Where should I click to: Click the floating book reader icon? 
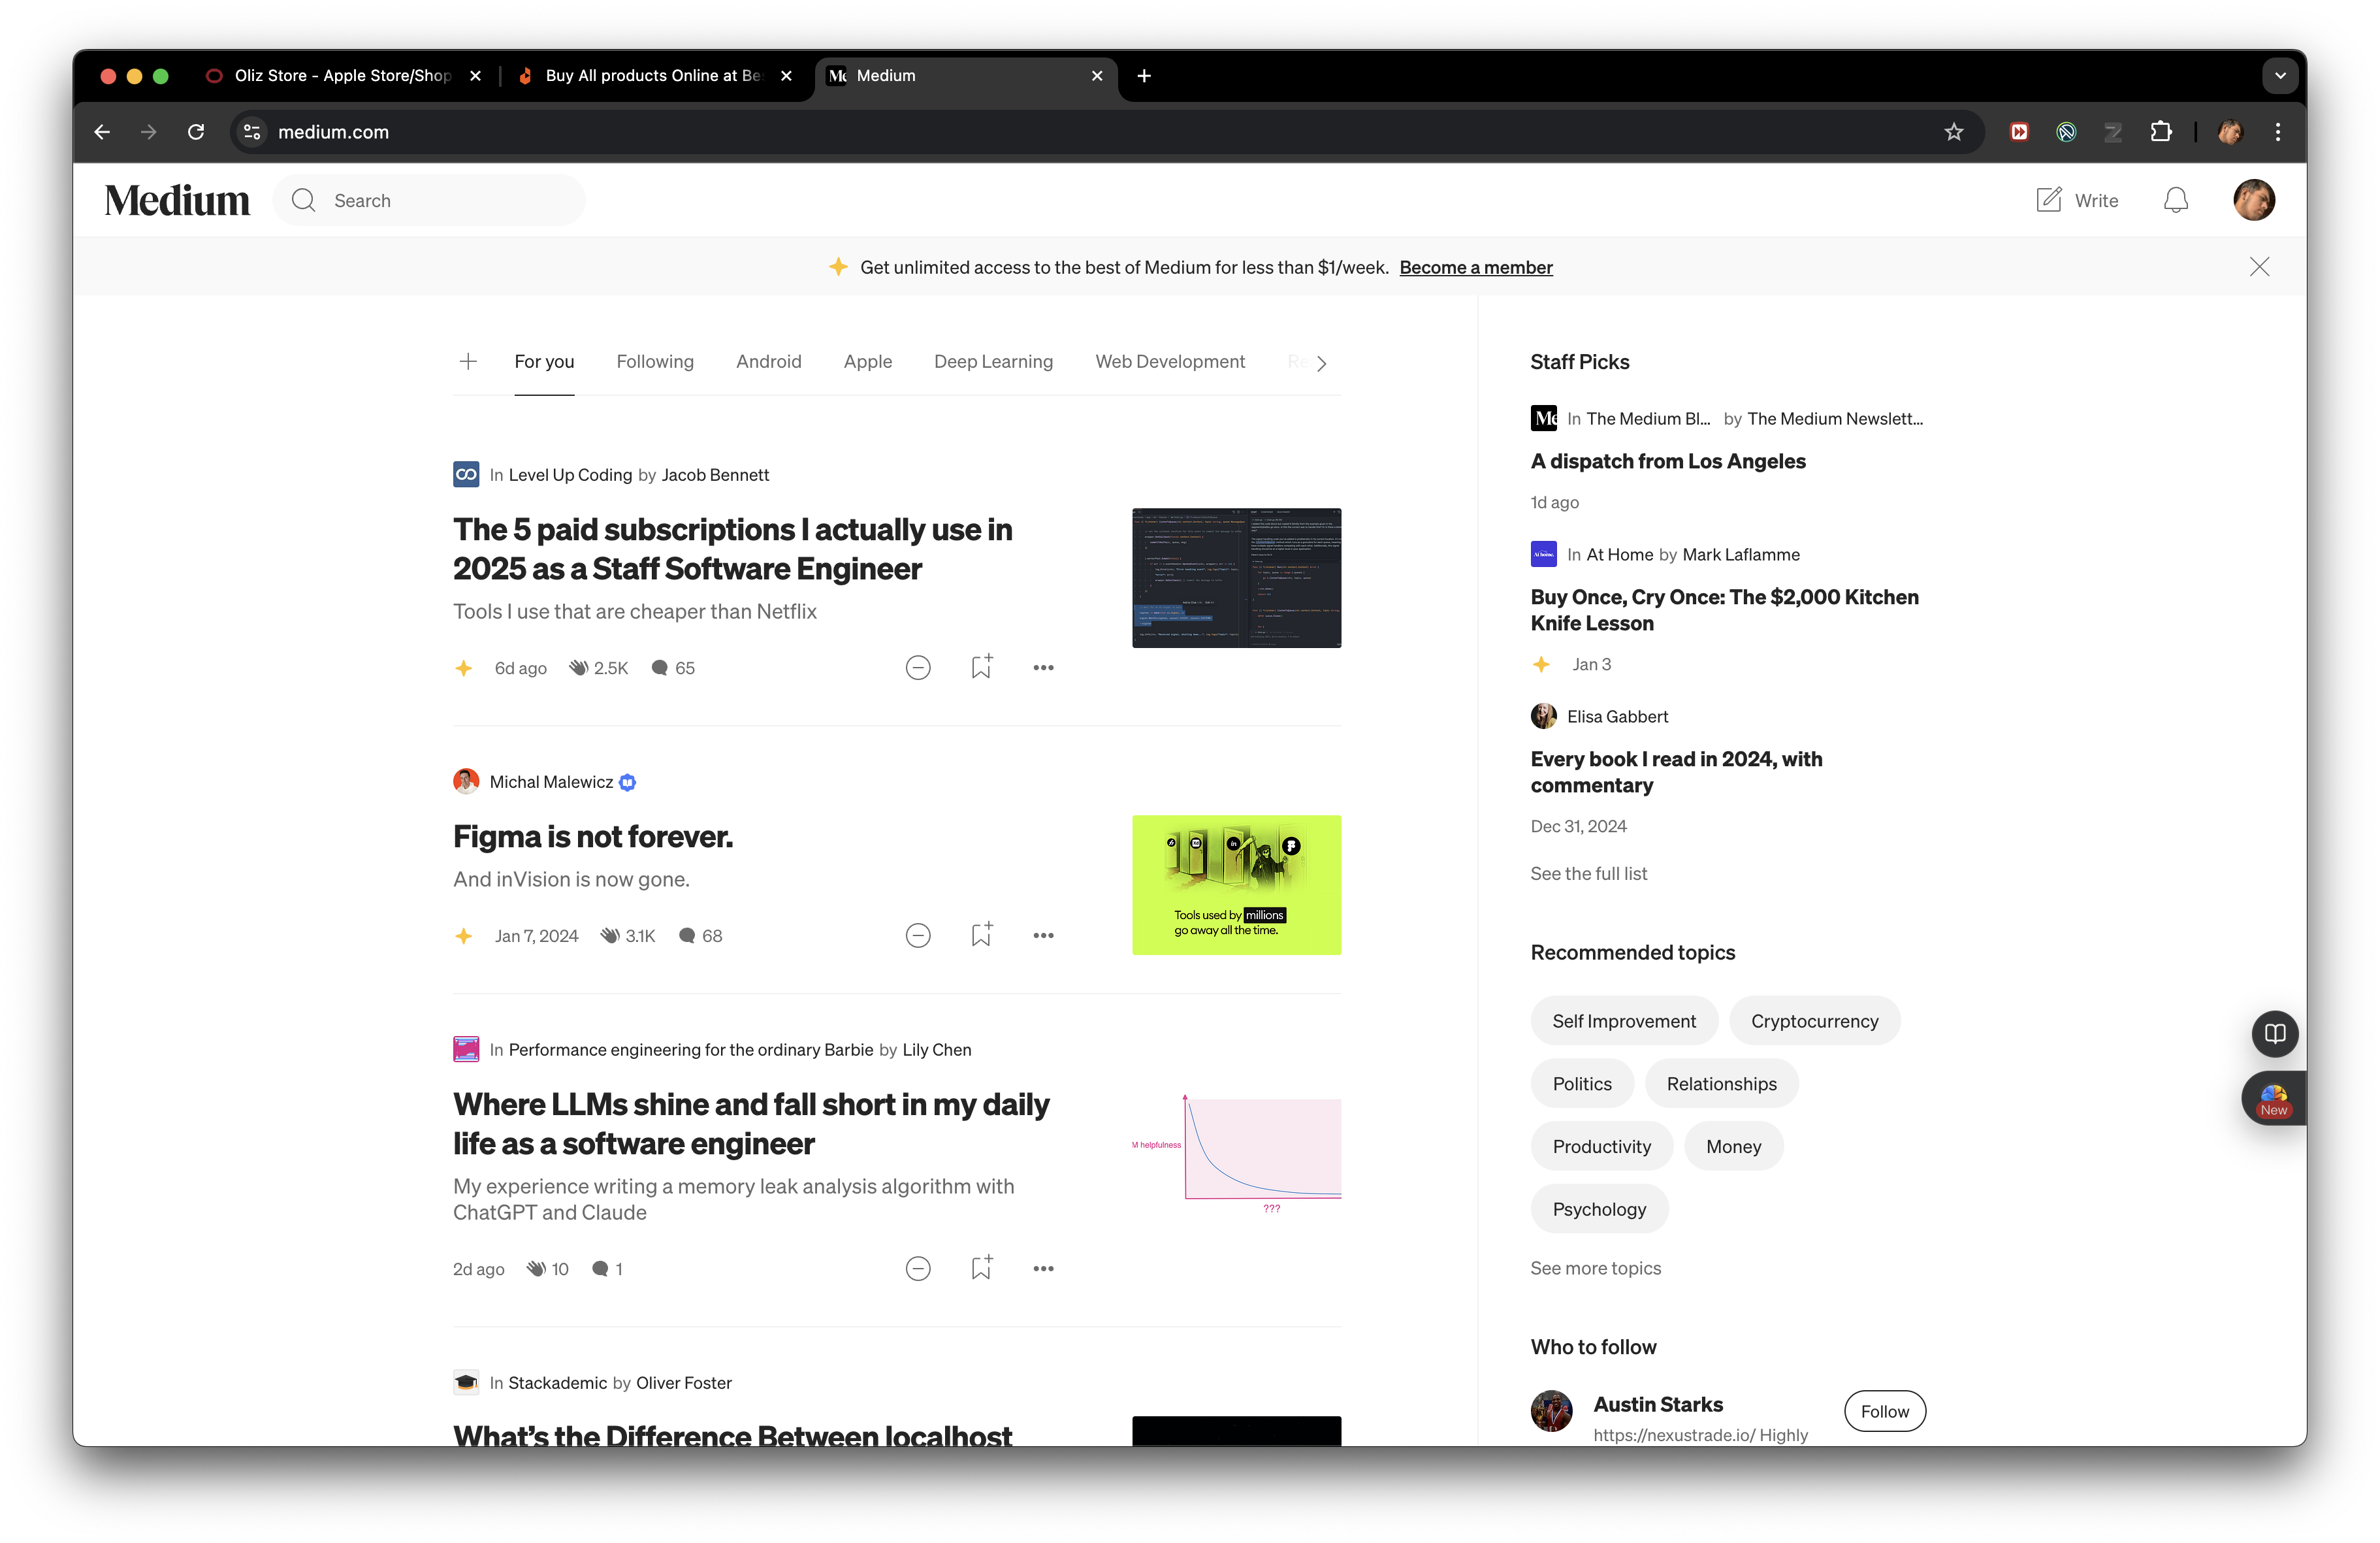[2275, 1034]
